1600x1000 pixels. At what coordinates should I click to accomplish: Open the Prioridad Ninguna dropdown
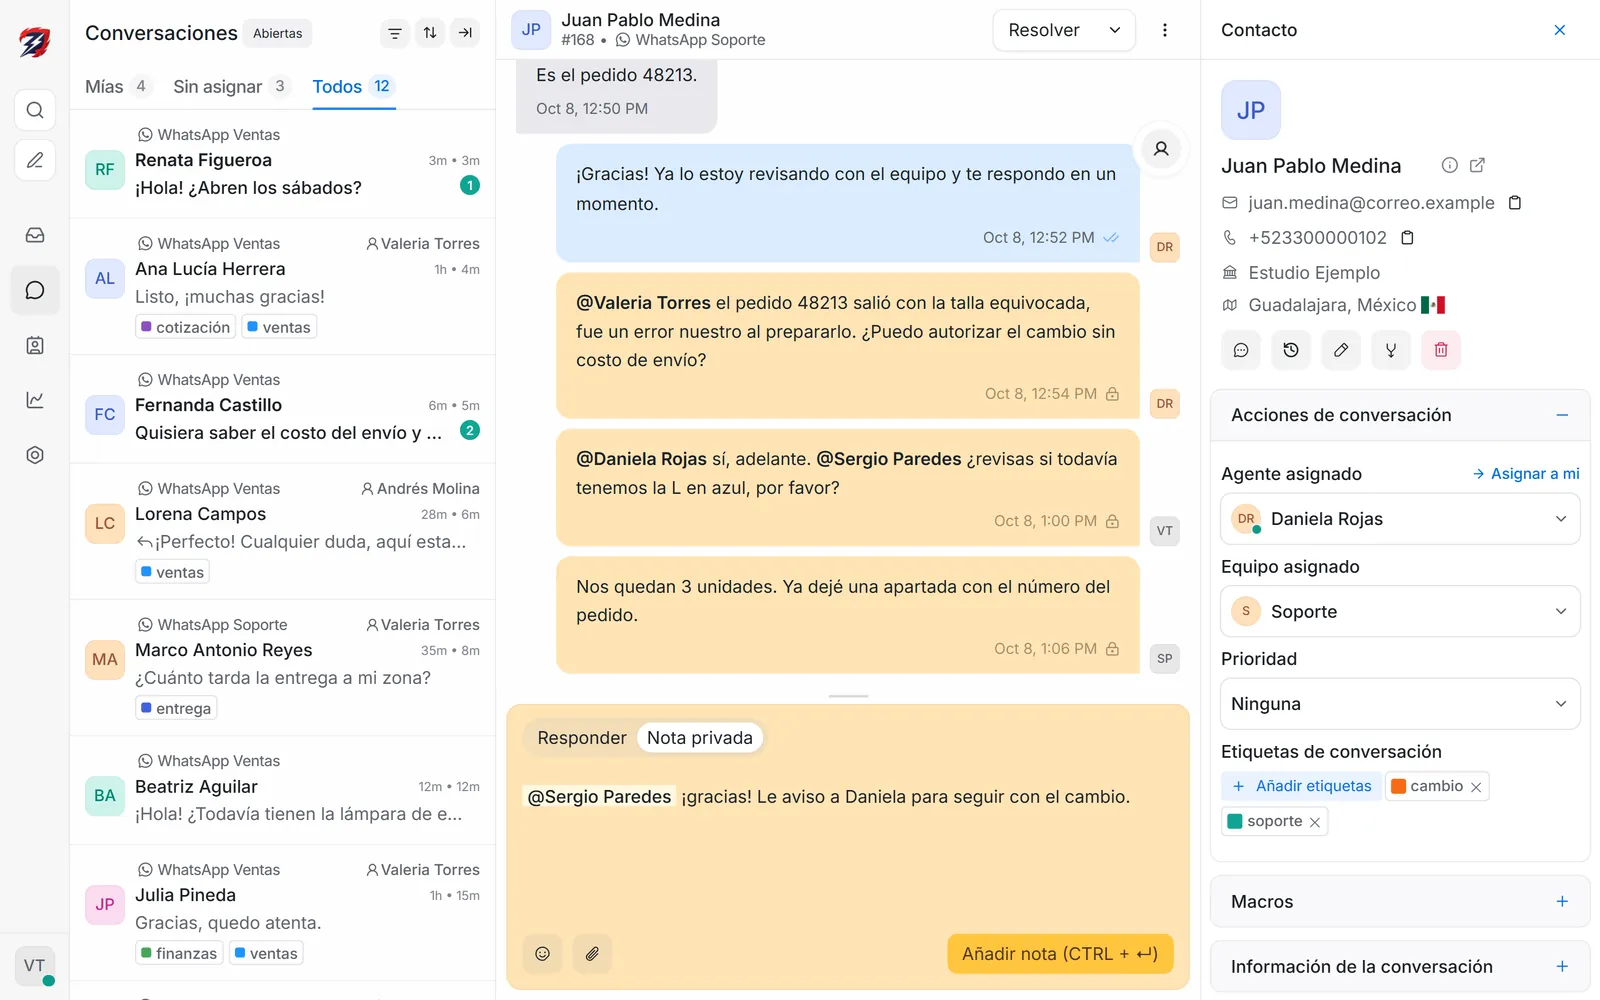coord(1400,704)
